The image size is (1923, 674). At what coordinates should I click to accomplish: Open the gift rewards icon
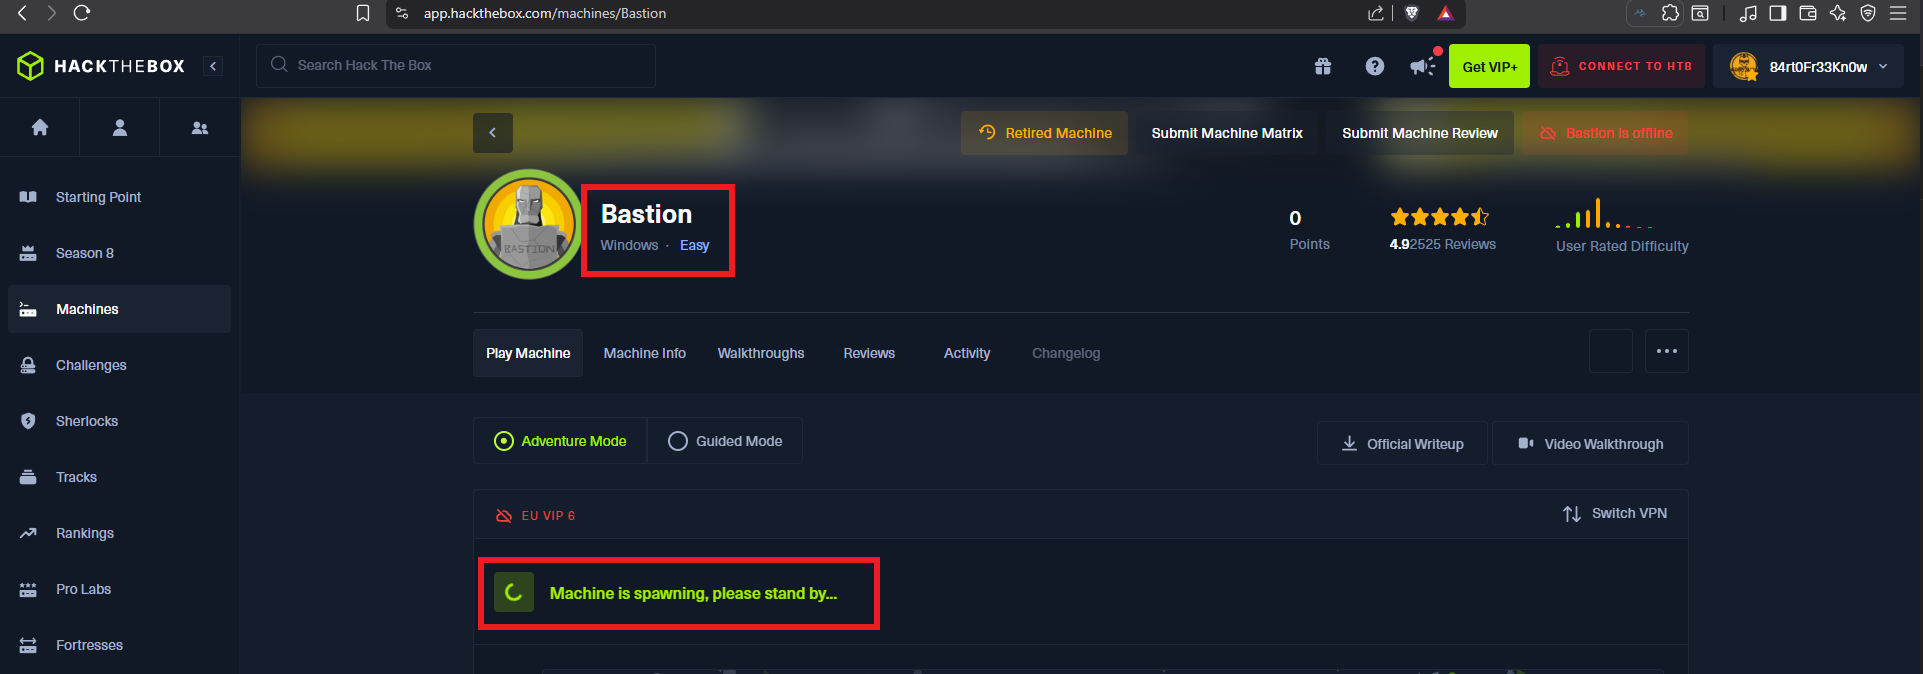(1323, 66)
